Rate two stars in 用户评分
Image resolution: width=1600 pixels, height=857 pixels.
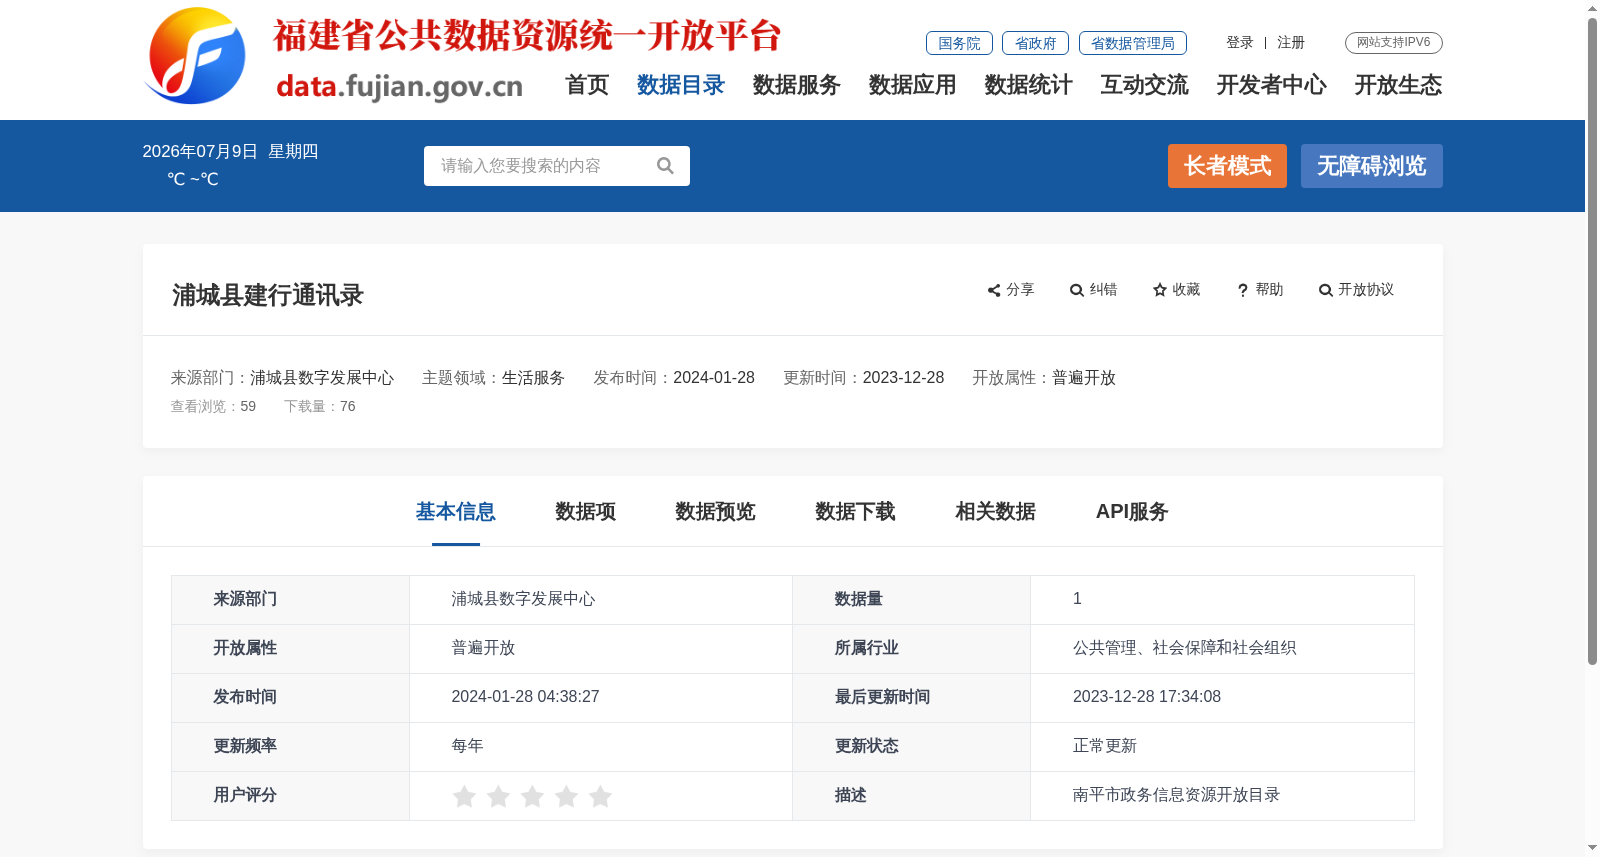498,796
